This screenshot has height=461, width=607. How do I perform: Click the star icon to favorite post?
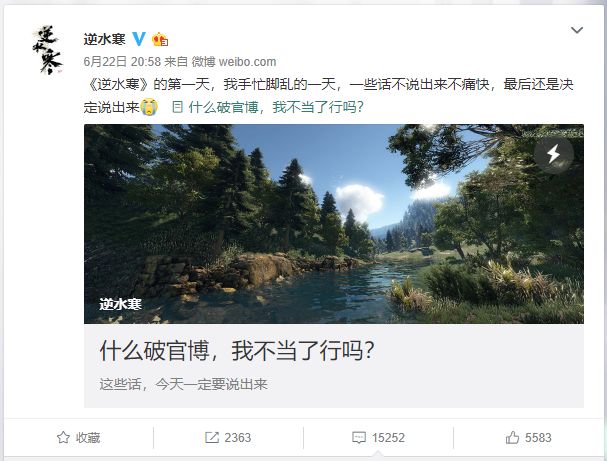point(63,437)
